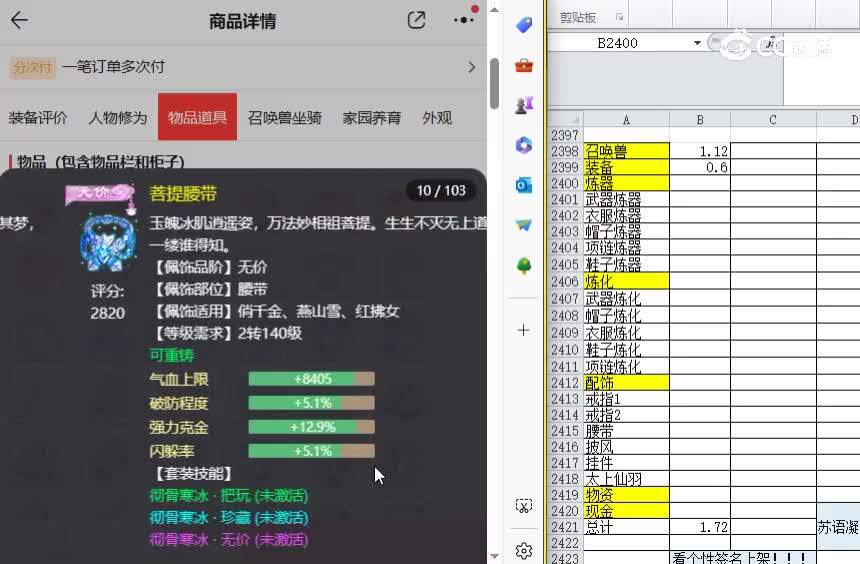
Task: Click the 太上仙羽 cell
Action: click(626, 479)
